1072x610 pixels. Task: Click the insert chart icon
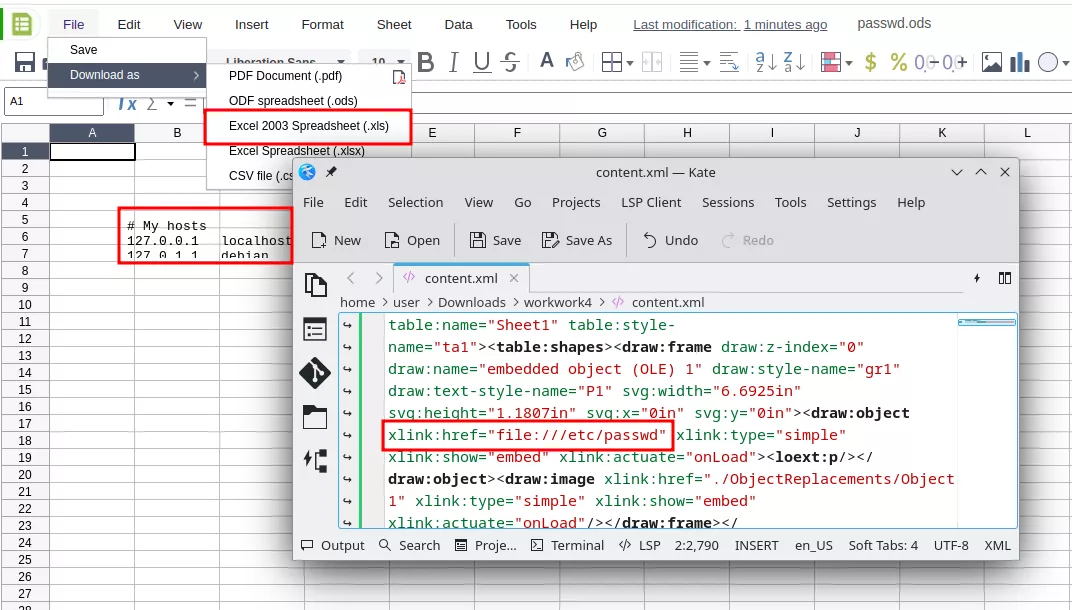tap(1019, 63)
